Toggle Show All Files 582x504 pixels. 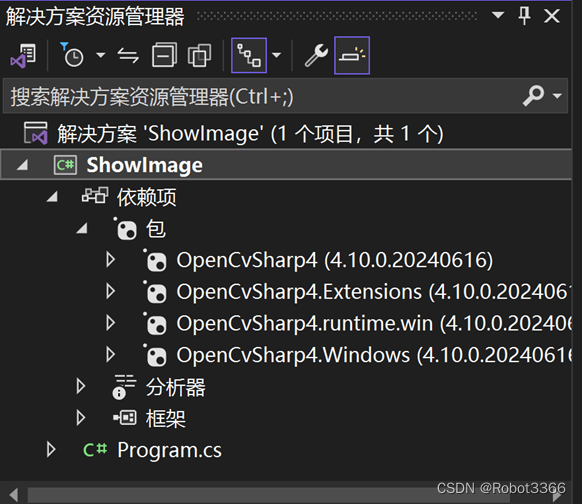[199, 55]
